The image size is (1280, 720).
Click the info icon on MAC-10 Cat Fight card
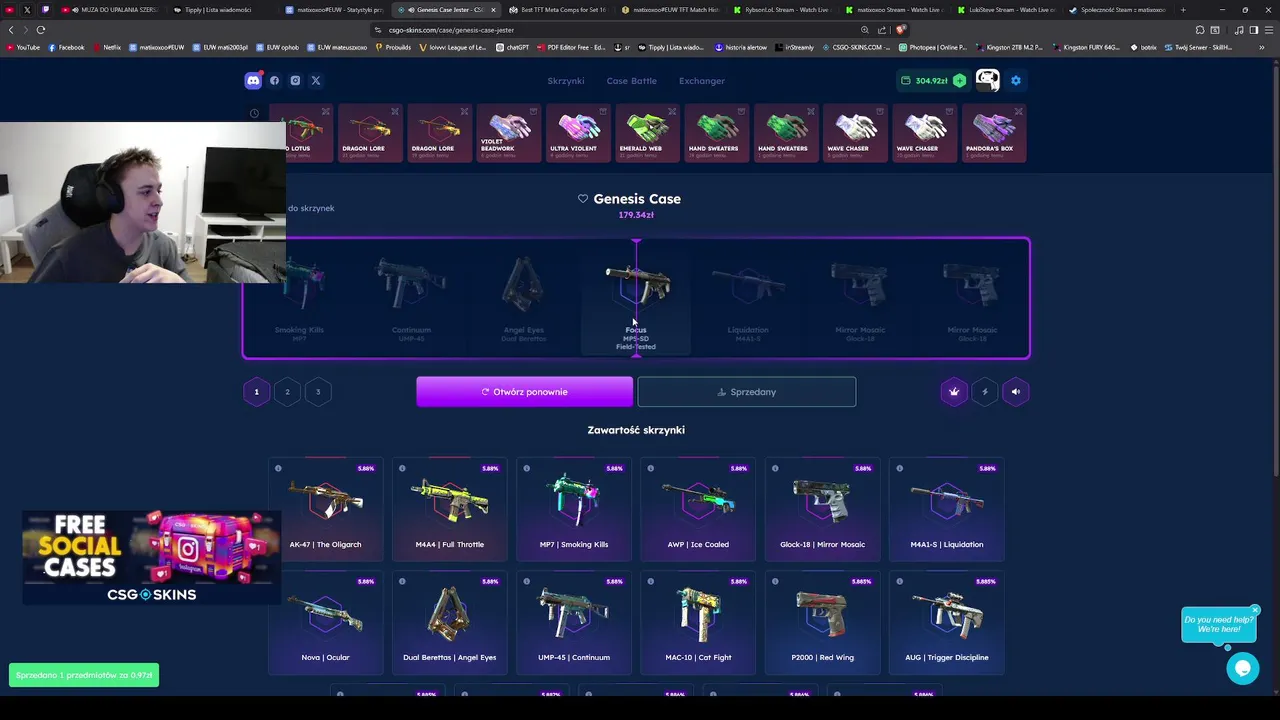pos(651,581)
